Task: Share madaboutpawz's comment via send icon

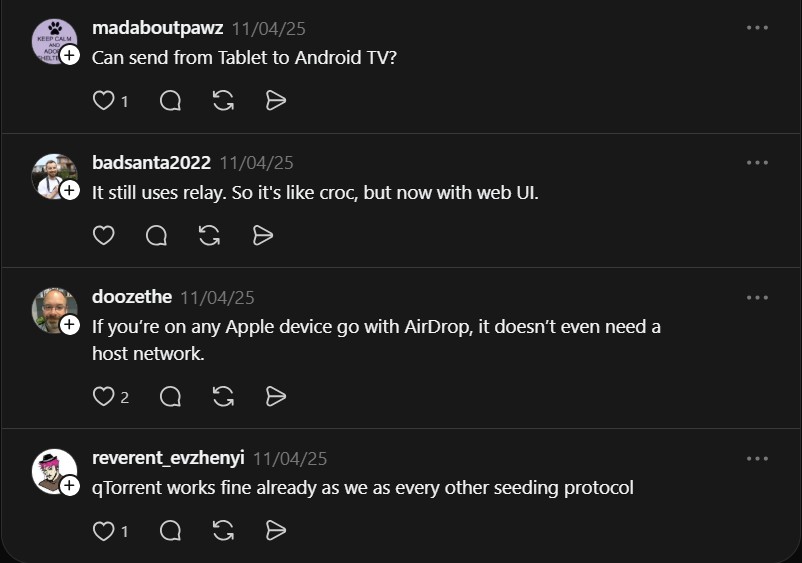Action: [276, 101]
